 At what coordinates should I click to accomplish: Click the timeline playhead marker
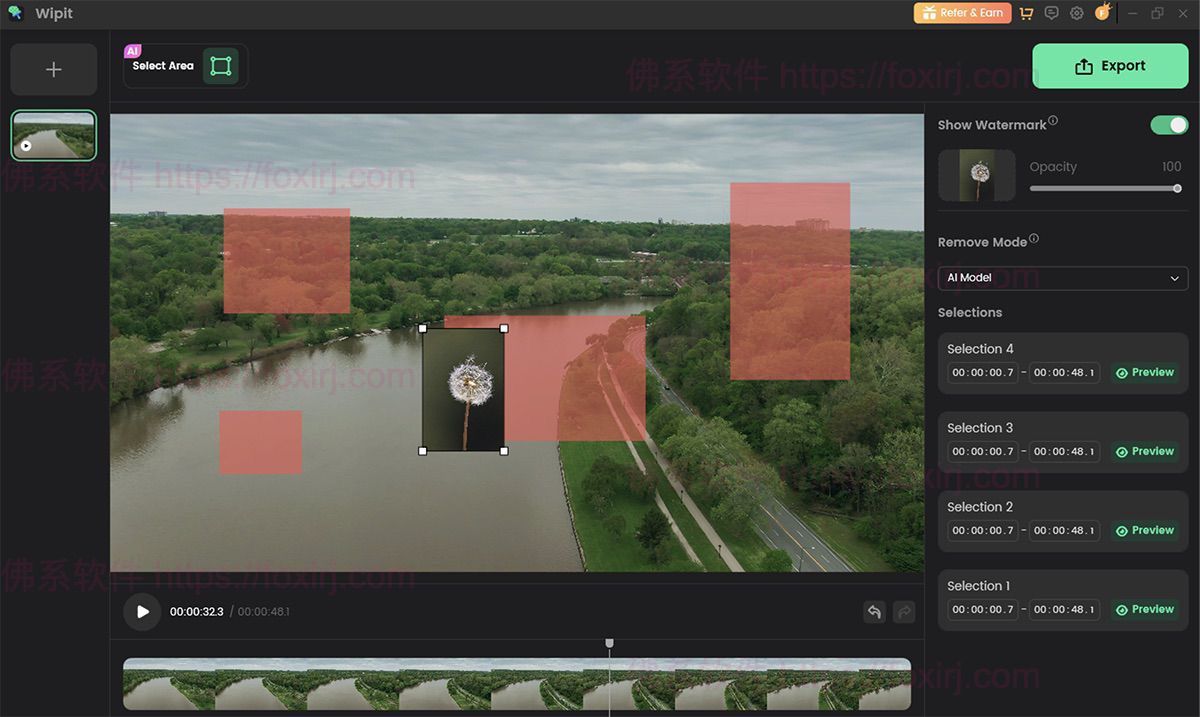point(610,643)
